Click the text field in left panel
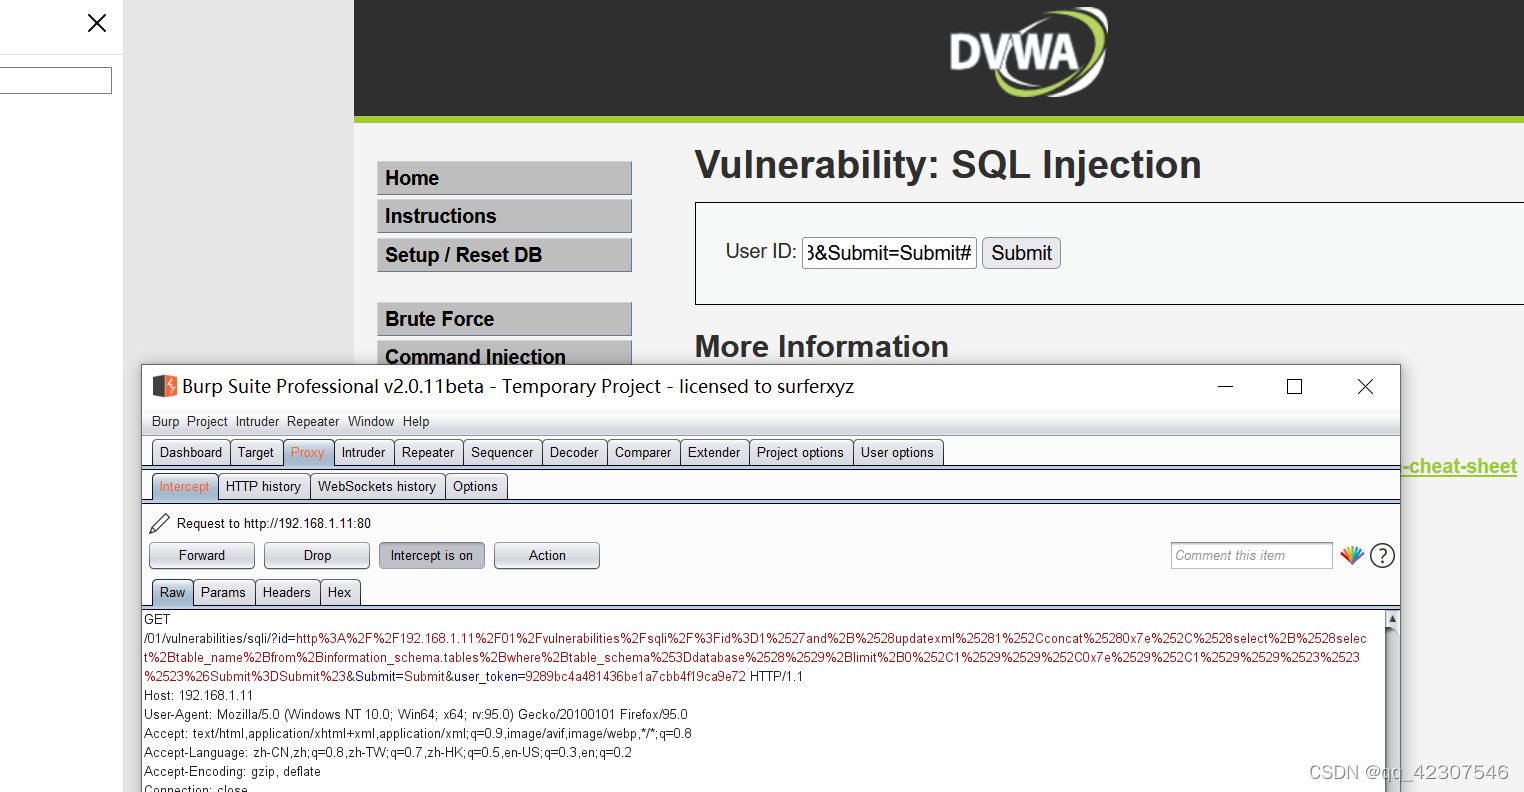The height and width of the screenshot is (792, 1524). tap(55, 81)
